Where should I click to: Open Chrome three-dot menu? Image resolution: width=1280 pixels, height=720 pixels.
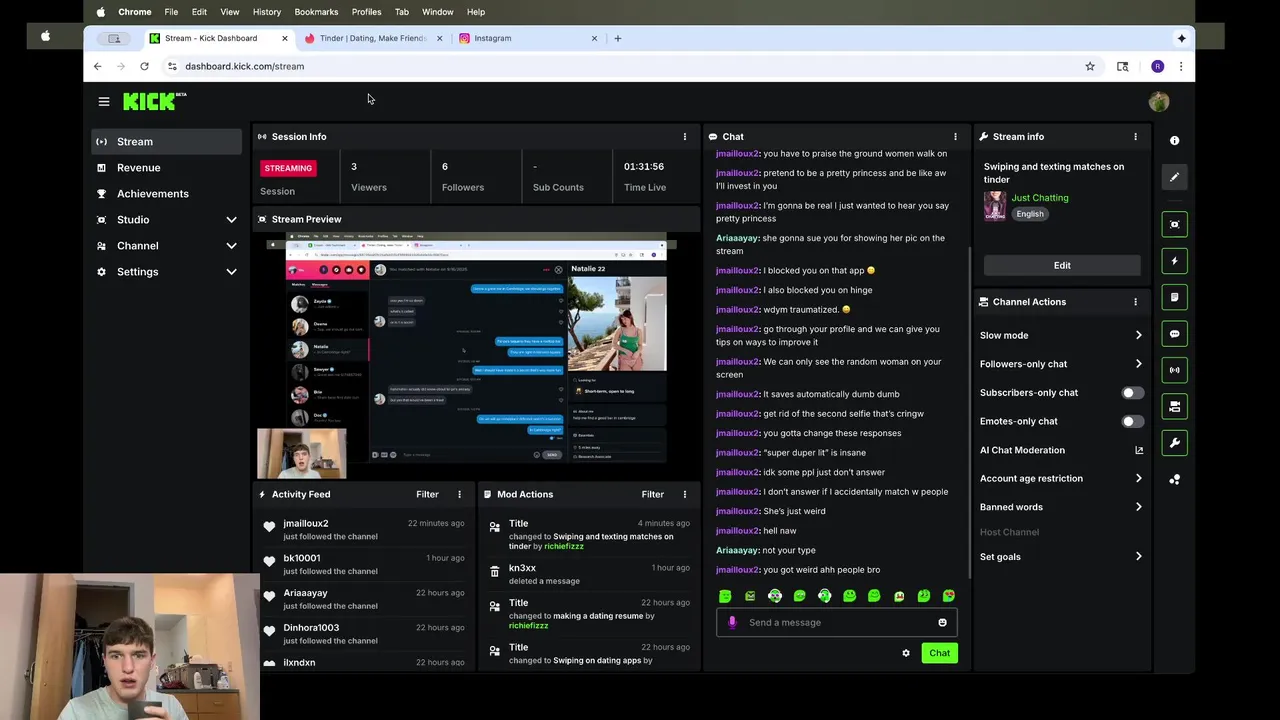tap(1181, 66)
